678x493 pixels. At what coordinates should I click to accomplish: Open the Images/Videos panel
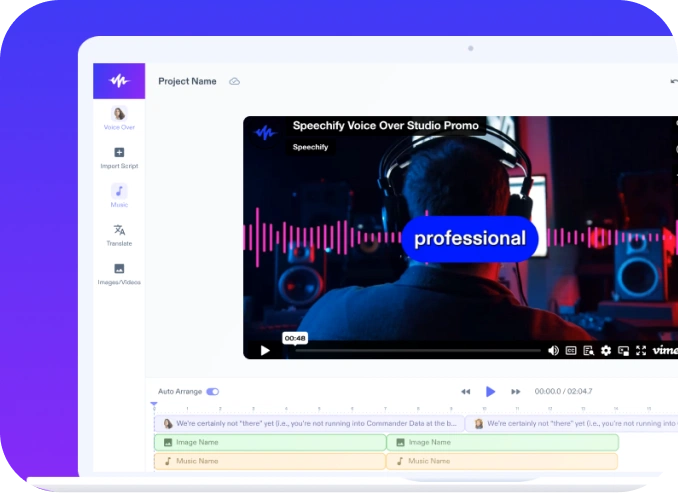(x=119, y=274)
